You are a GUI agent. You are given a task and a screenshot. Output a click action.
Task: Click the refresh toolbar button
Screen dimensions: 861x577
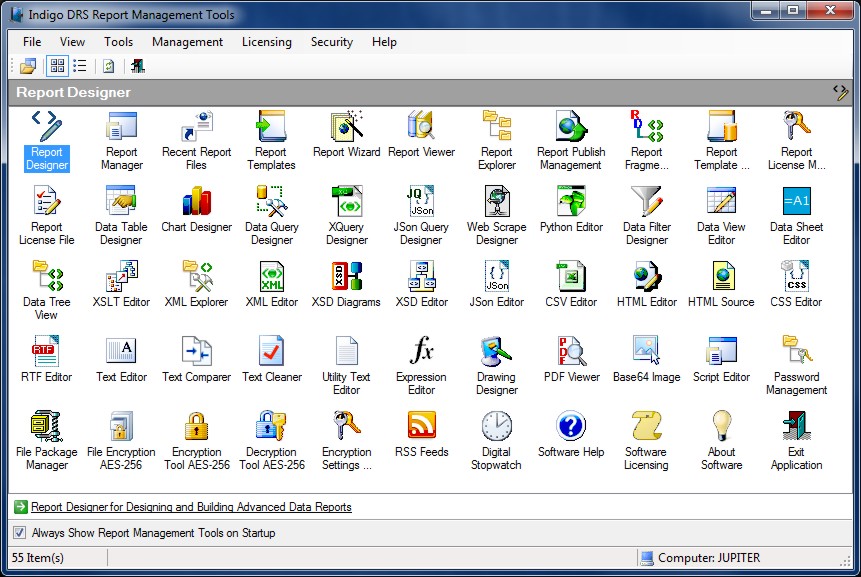pyautogui.click(x=108, y=66)
